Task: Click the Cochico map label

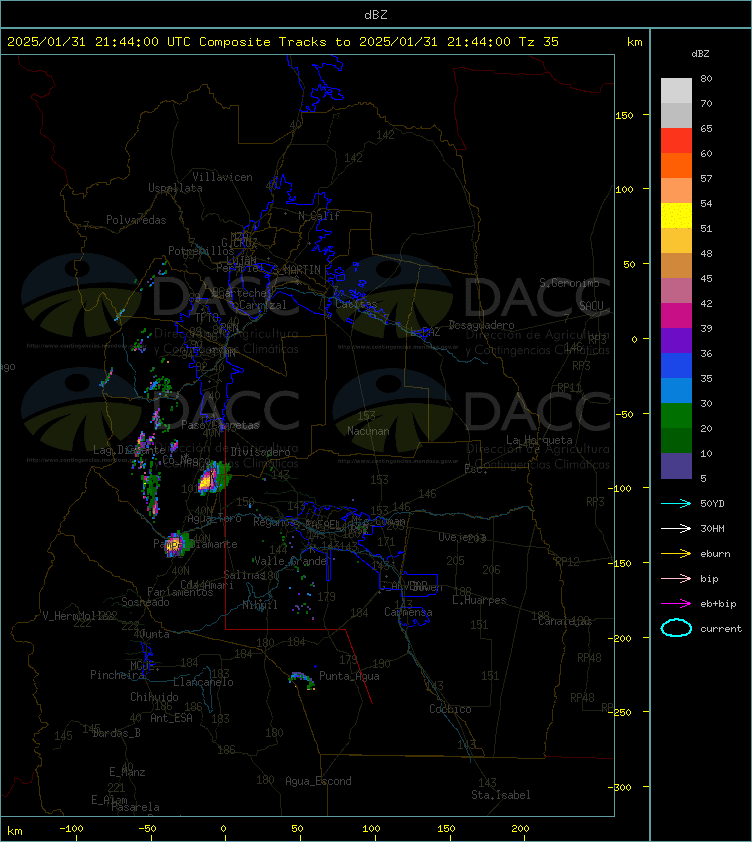Action: 450,709
